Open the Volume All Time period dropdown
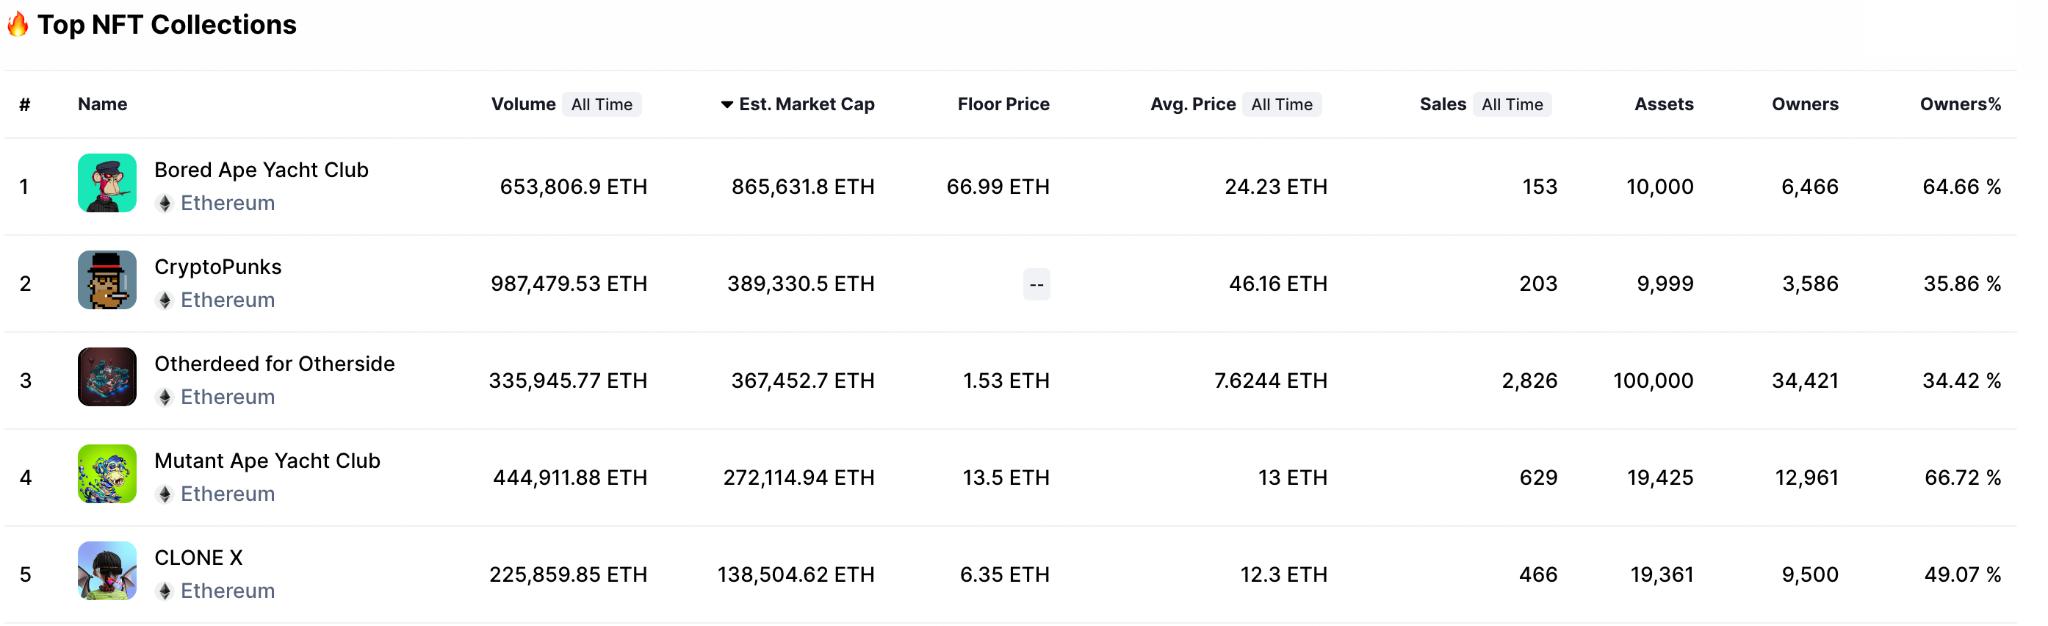2048x626 pixels. click(602, 104)
